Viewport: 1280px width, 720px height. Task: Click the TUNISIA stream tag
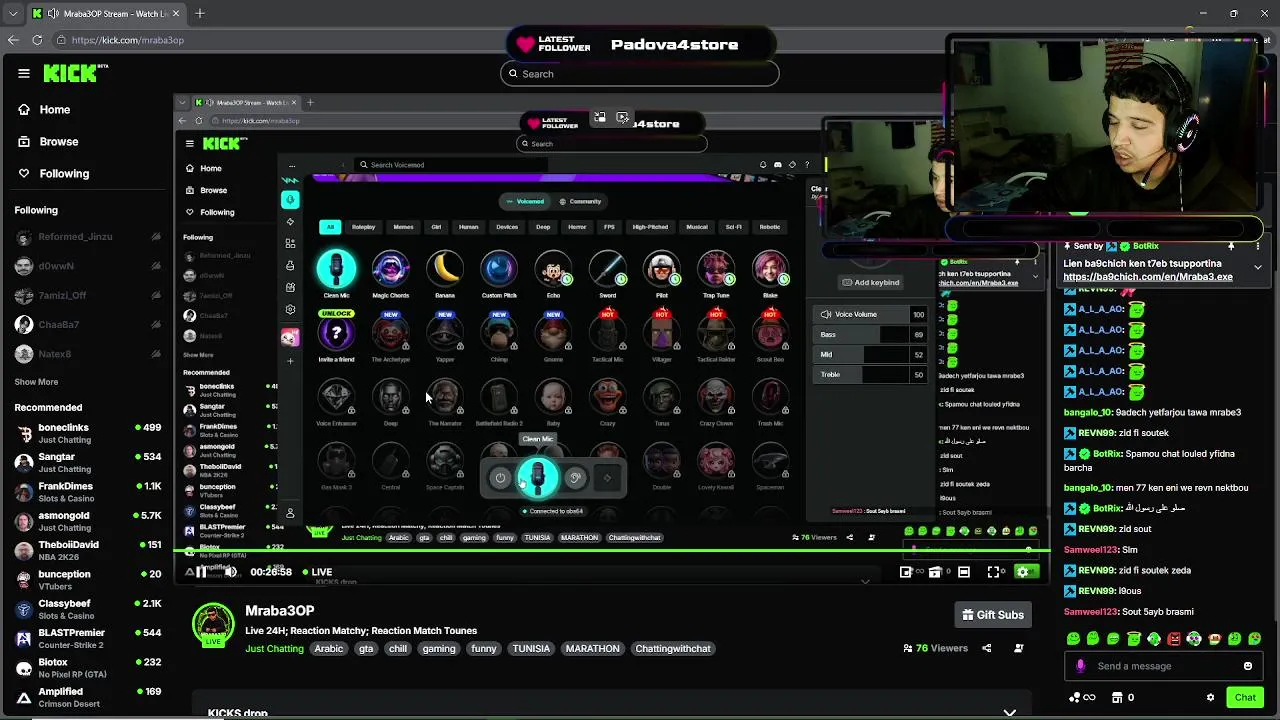click(x=531, y=649)
